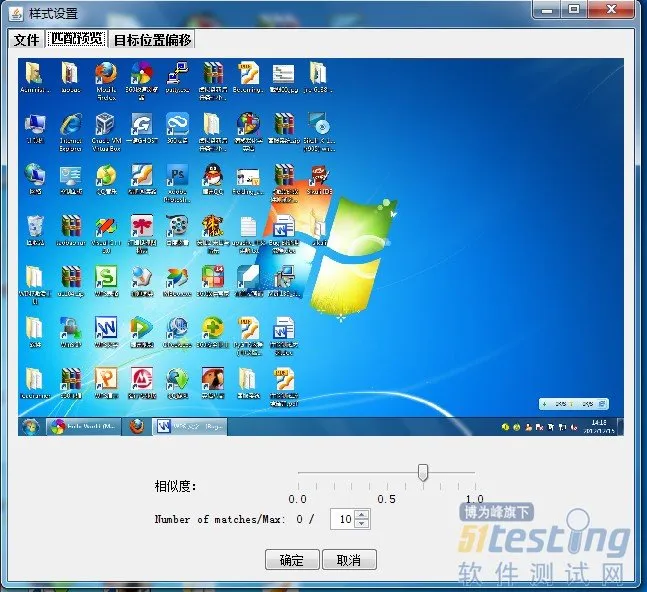Decrease max matches with spinner down arrow
647x592 pixels.
pyautogui.click(x=362, y=523)
